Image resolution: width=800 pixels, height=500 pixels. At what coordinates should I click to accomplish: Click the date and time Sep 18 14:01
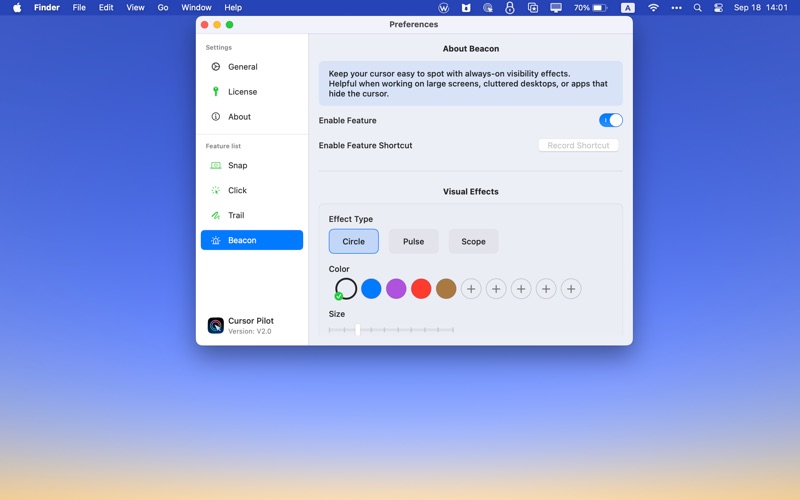click(x=761, y=8)
